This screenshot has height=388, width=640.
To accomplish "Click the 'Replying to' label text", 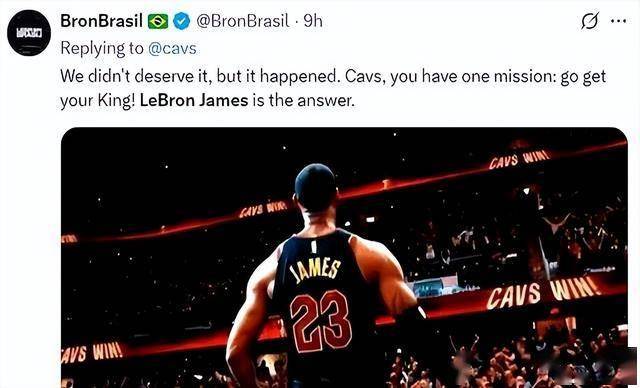I will [x=102, y=49].
